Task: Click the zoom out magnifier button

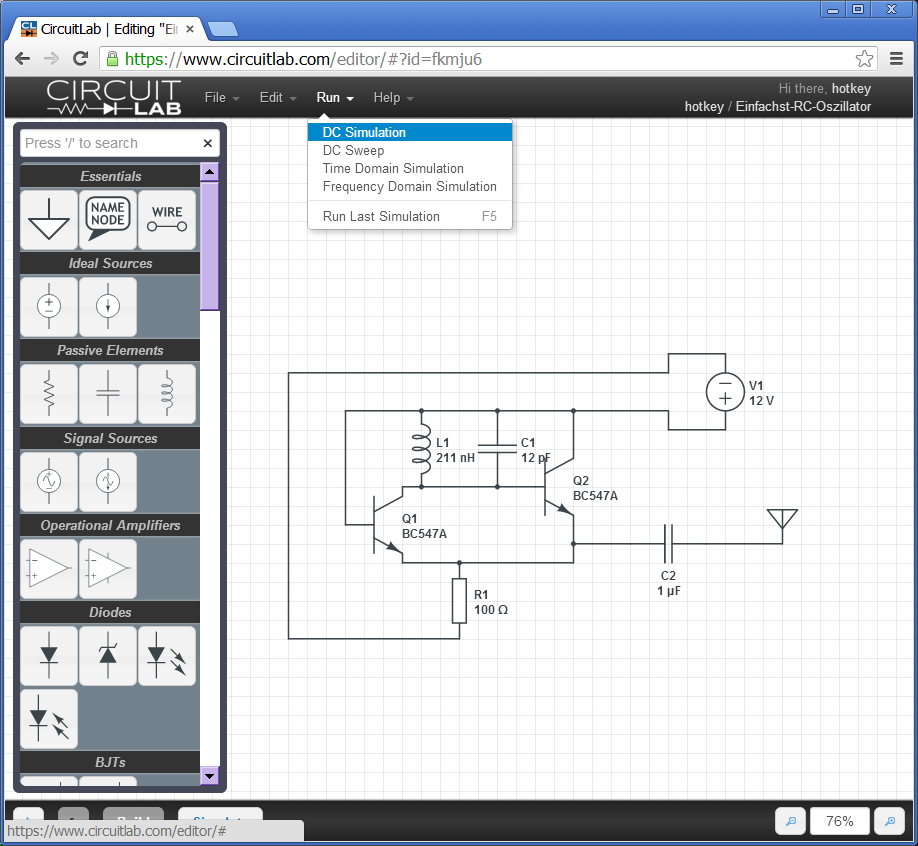Action: (790, 821)
